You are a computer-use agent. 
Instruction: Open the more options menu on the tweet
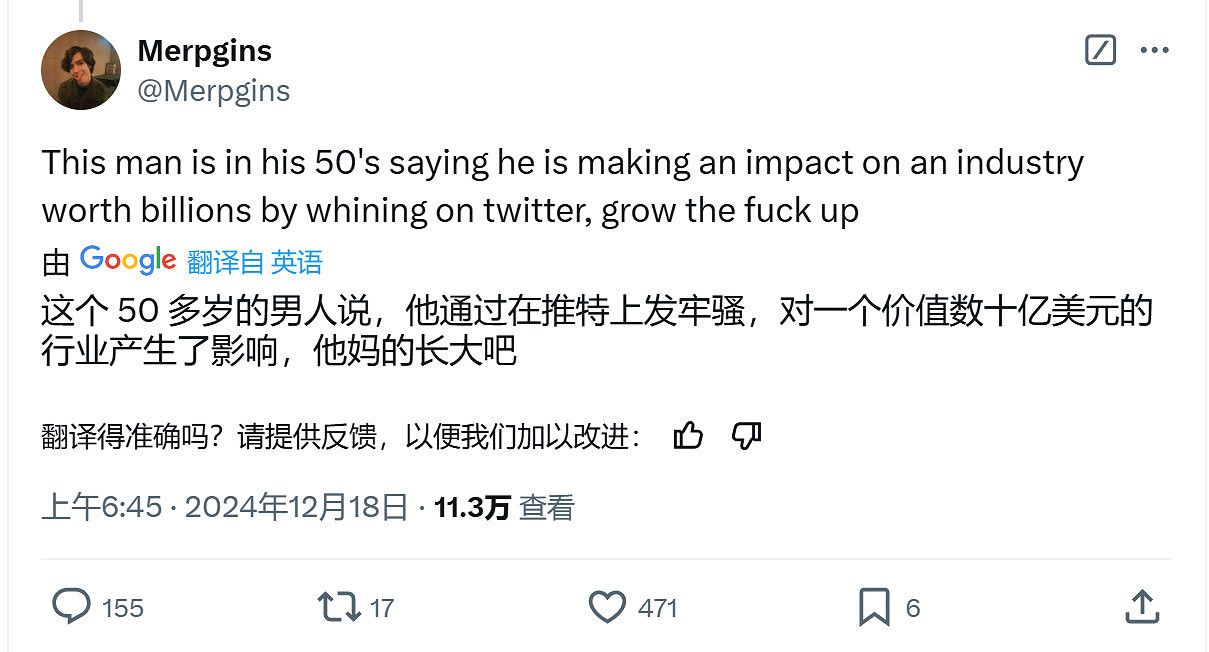(x=1155, y=50)
